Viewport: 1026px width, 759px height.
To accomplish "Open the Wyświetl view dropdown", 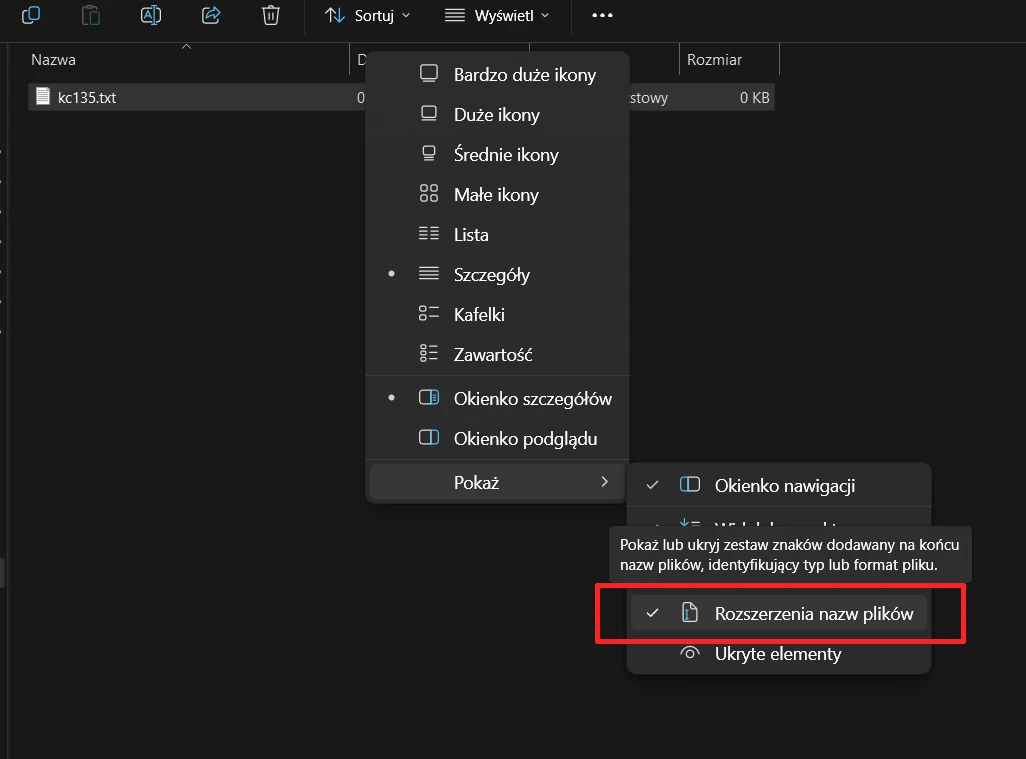I will point(497,15).
